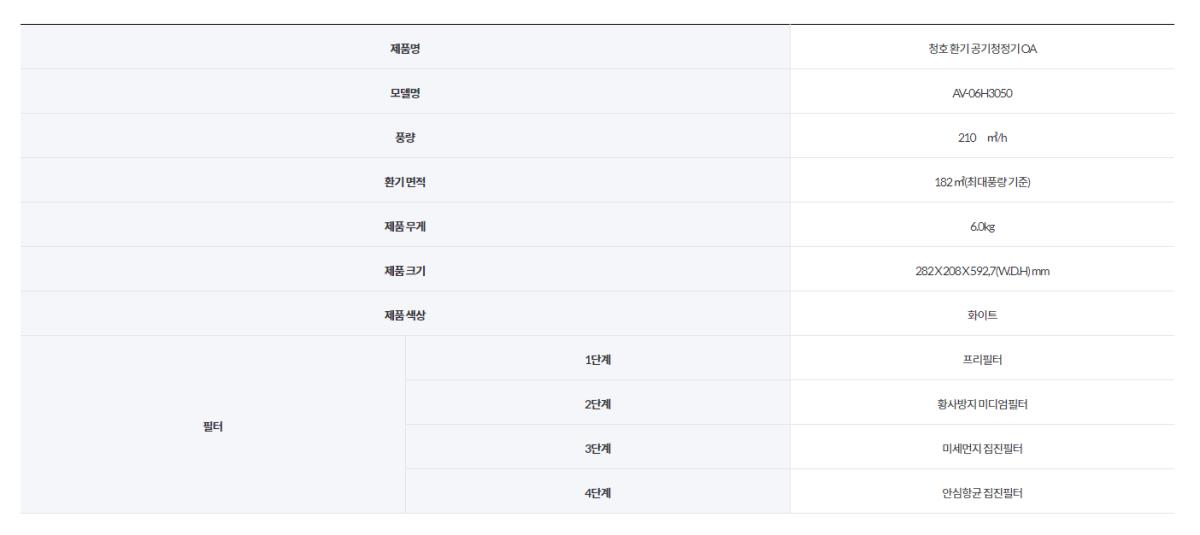
Task: Click the 제품크기 row header
Action: tap(404, 269)
